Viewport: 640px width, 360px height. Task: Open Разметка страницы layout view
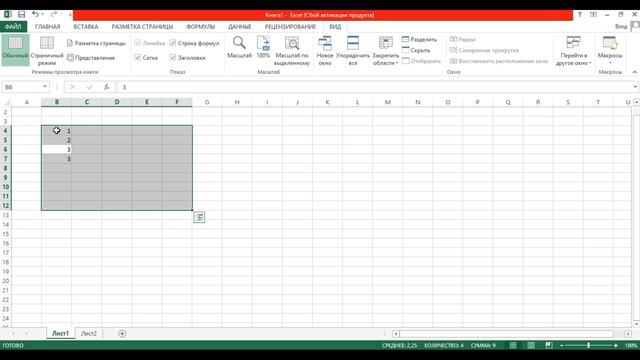(96, 43)
